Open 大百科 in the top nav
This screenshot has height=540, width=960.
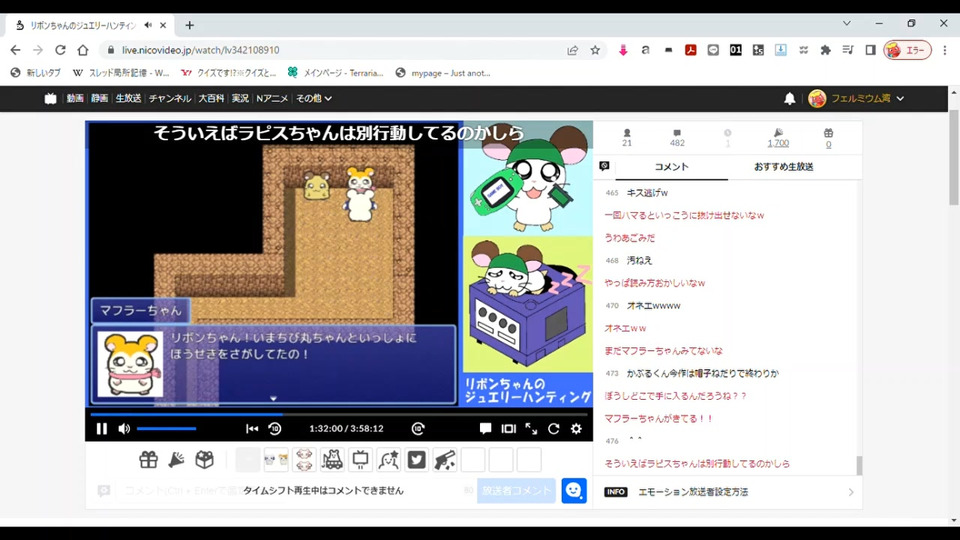pyautogui.click(x=211, y=98)
